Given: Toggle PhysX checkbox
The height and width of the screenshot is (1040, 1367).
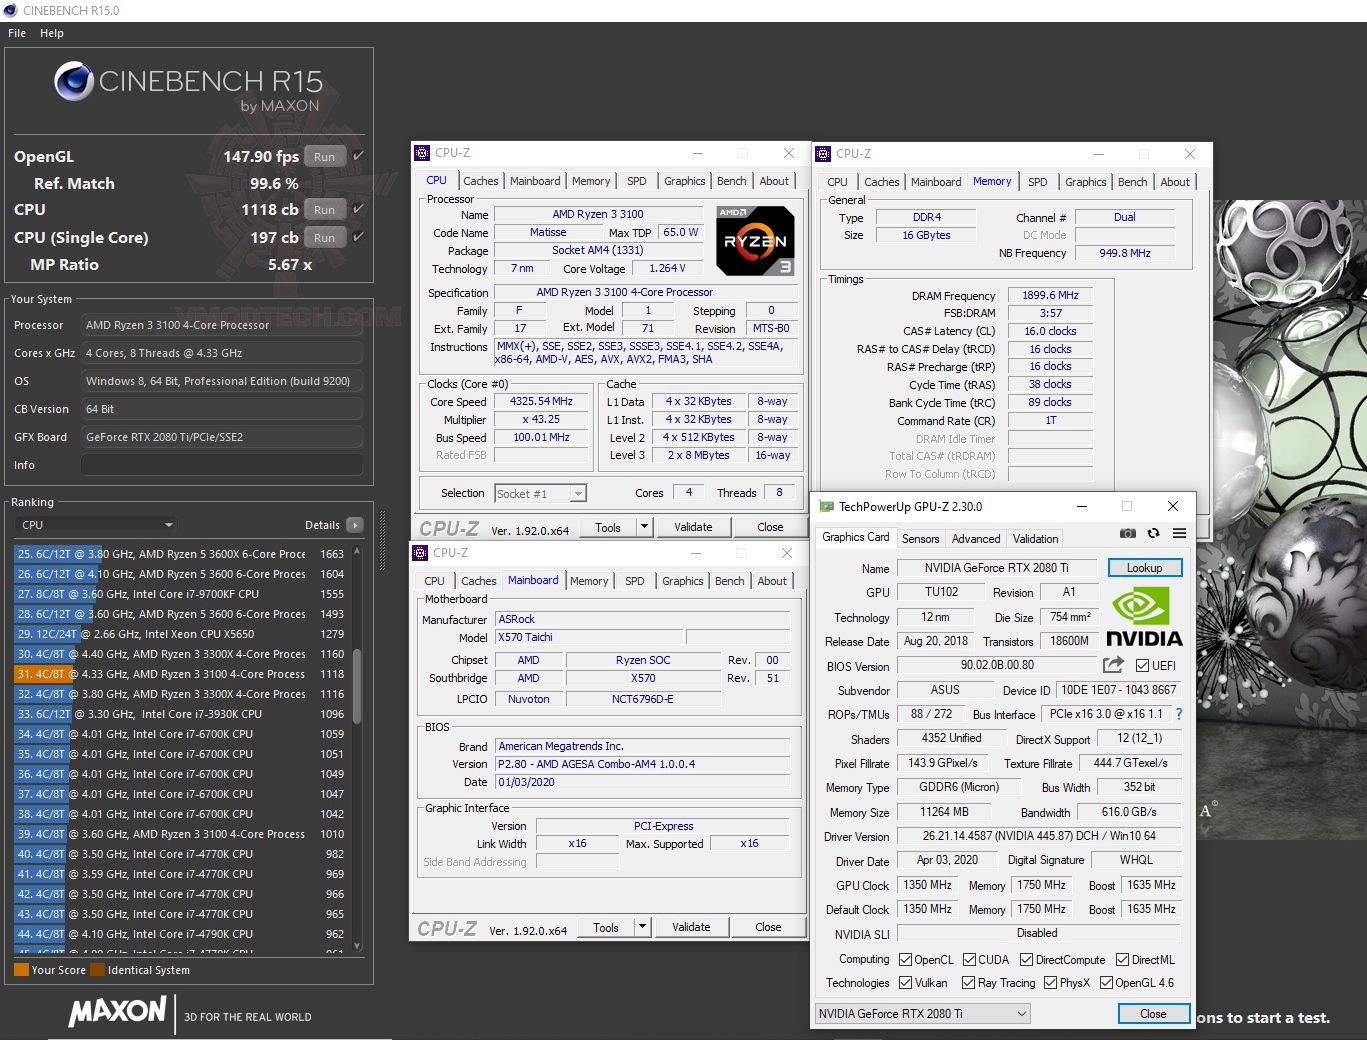Looking at the screenshot, I should [x=1050, y=983].
